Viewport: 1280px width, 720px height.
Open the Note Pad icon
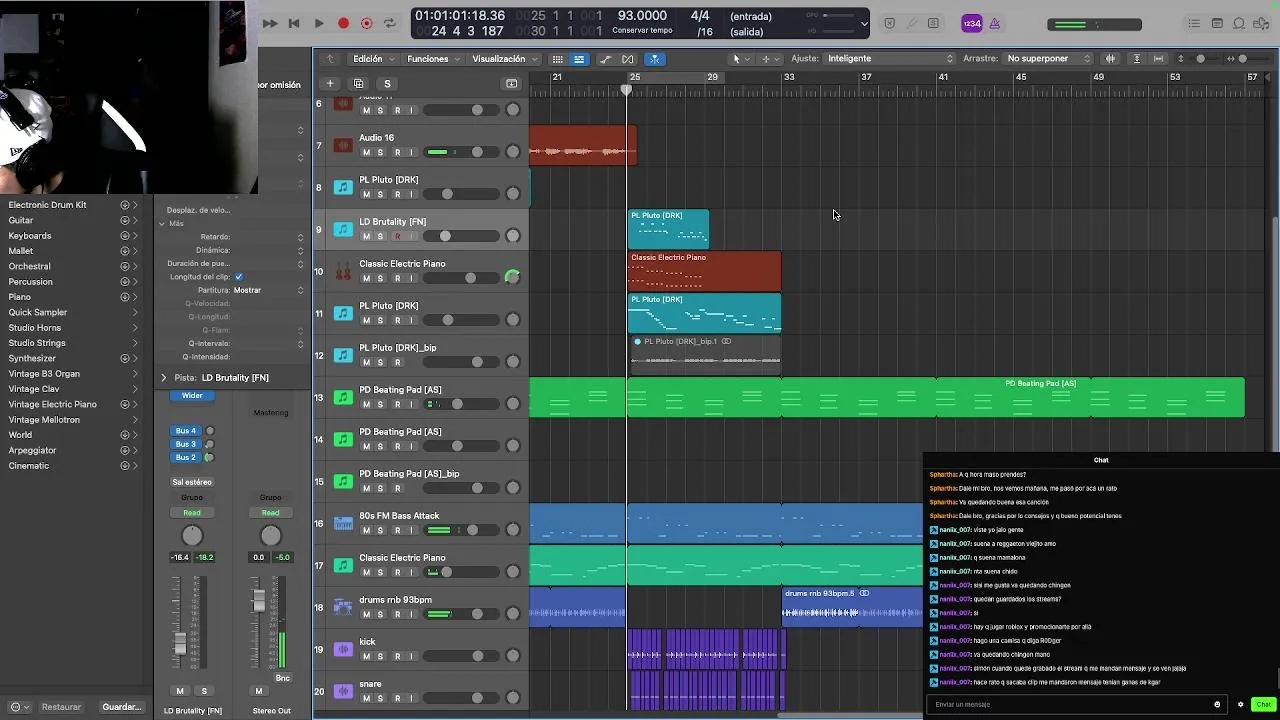[1217, 24]
